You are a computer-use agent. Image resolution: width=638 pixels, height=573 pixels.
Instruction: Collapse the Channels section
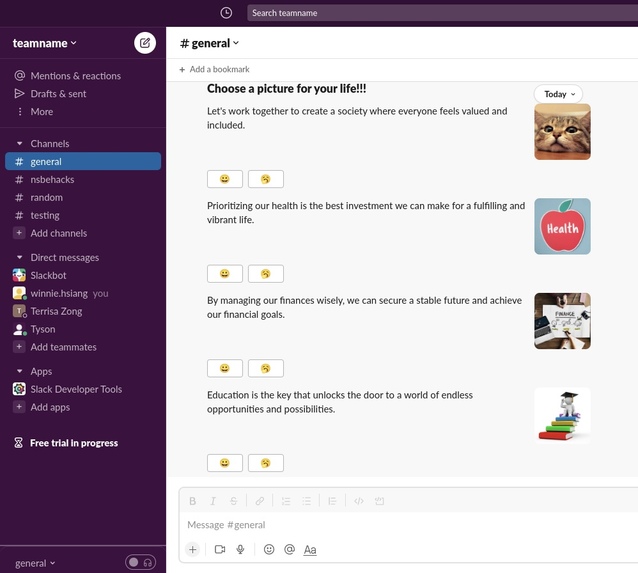[20, 144]
